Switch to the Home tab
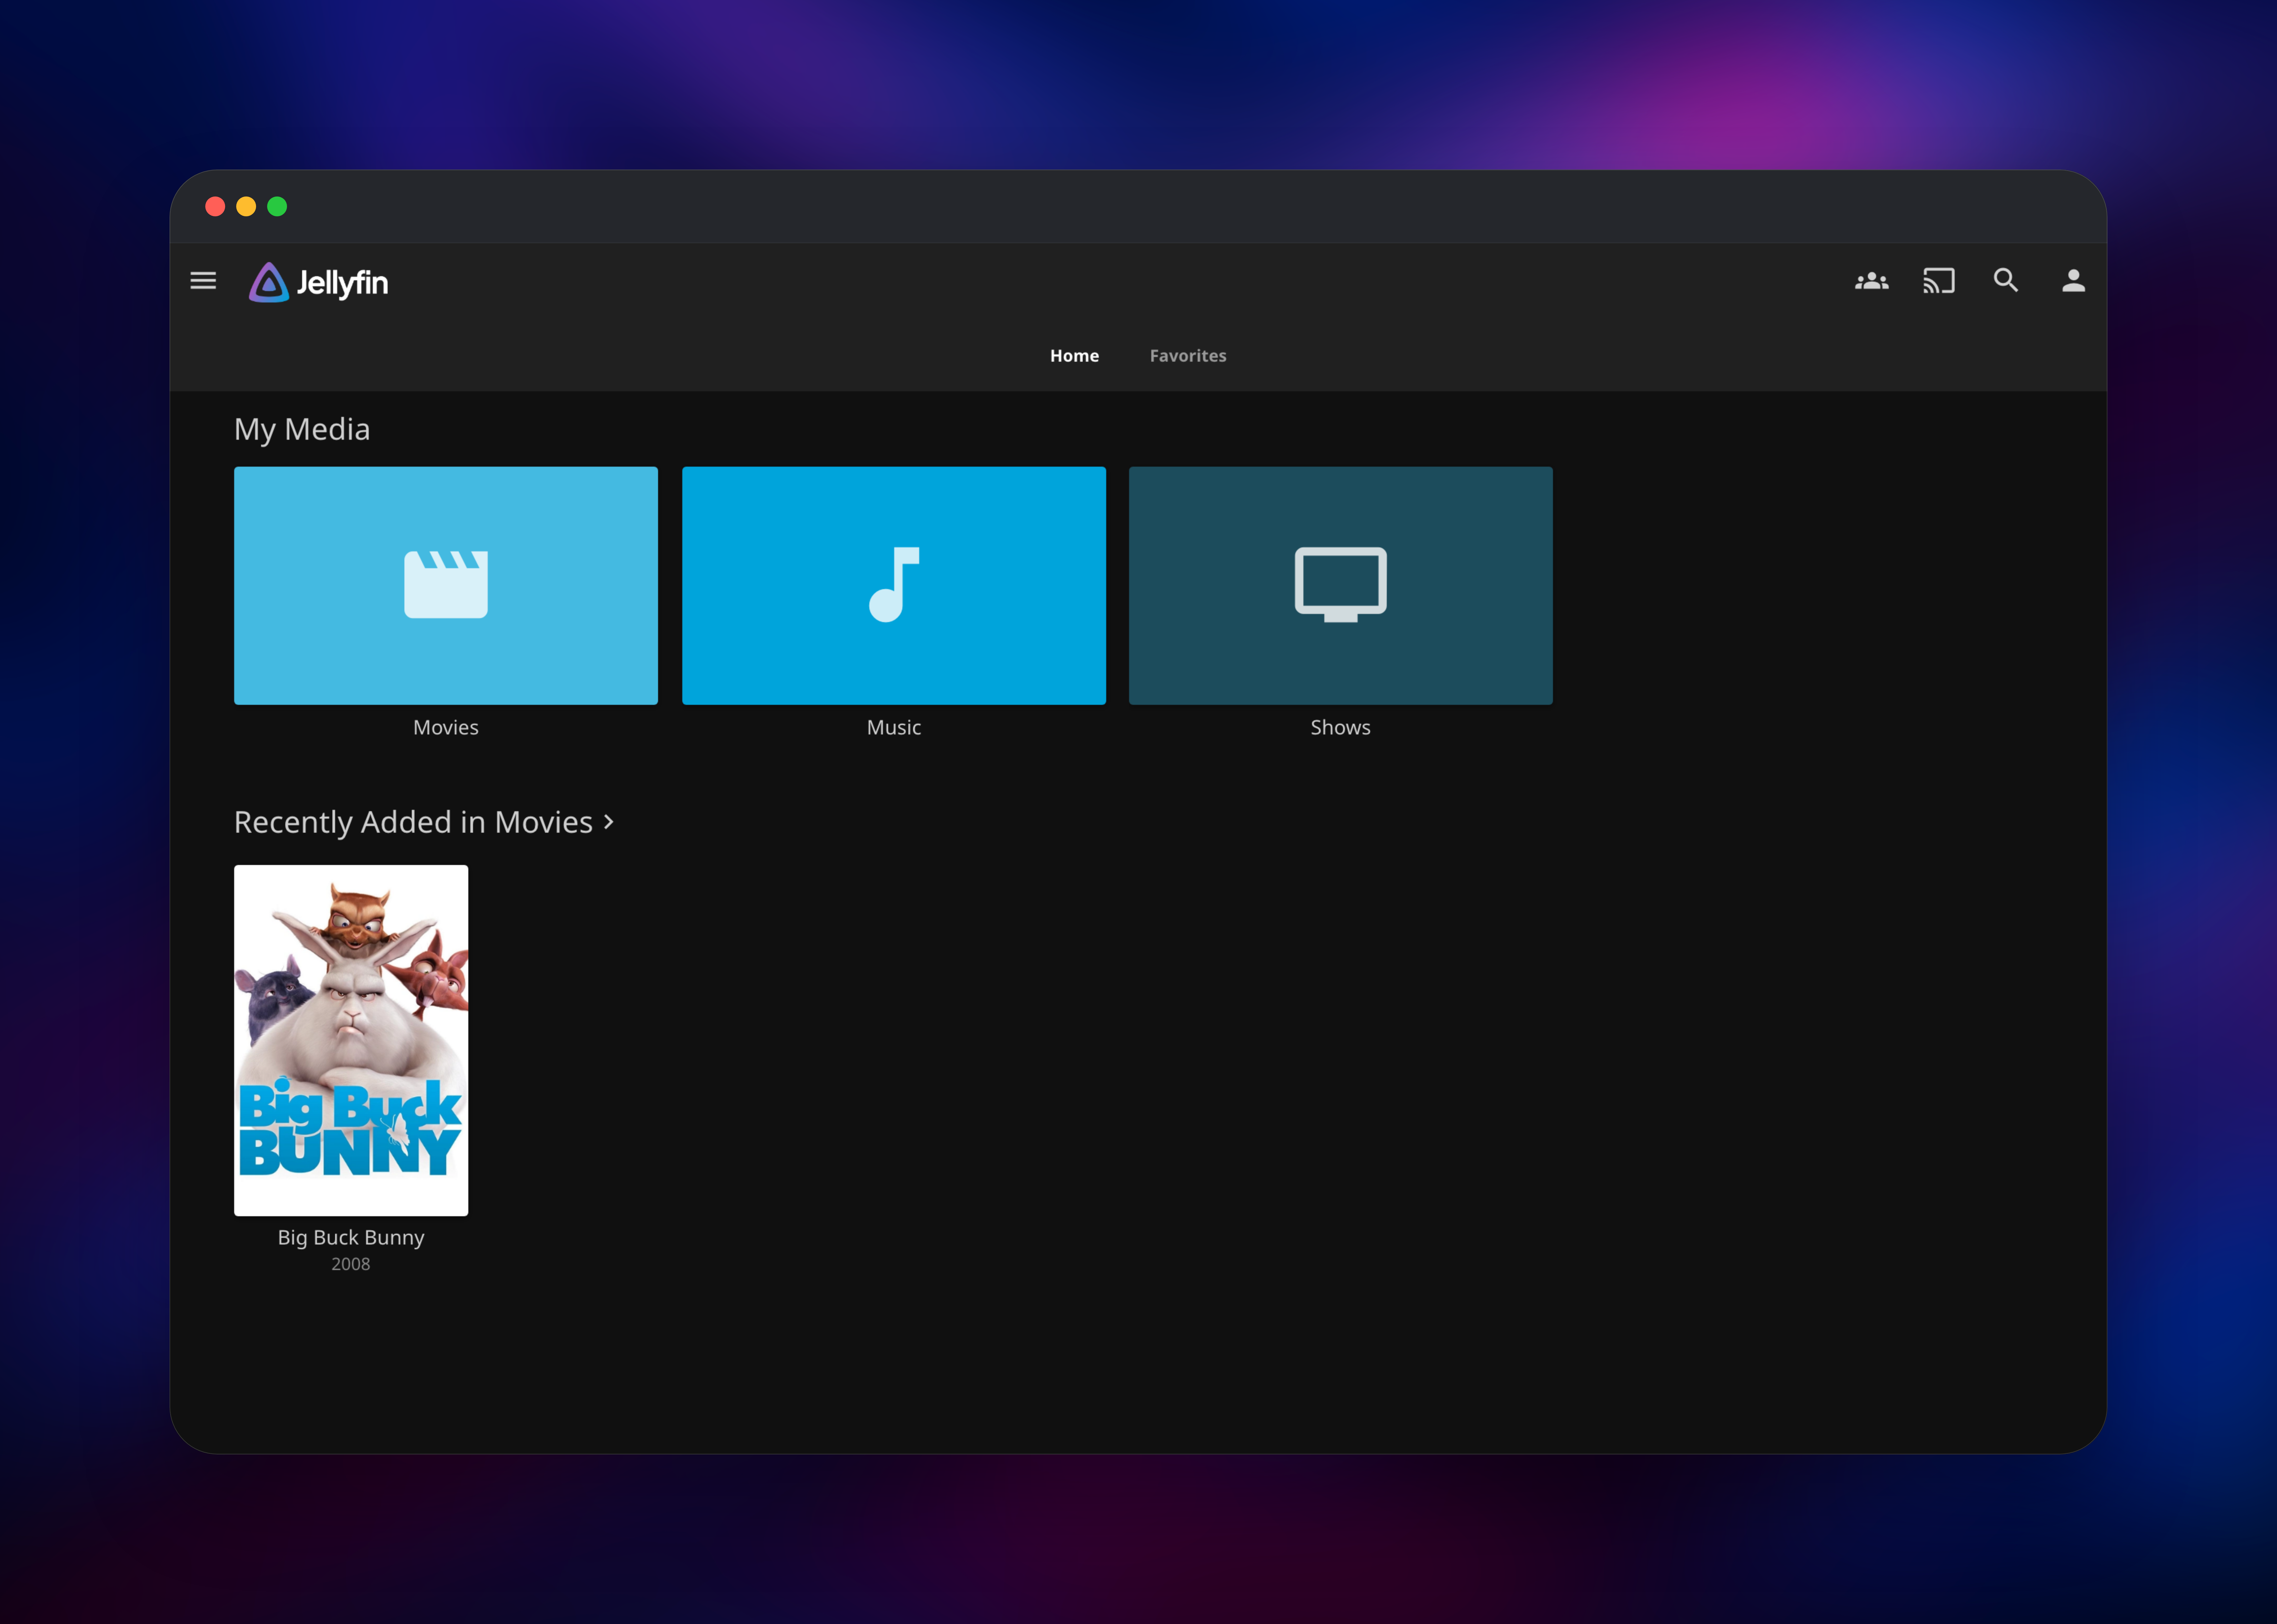Screen dimensions: 2277x1624 pyautogui.click(x=1074, y=356)
